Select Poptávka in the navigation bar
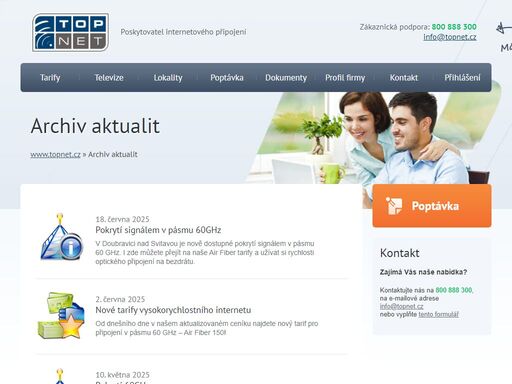The image size is (512, 384). point(227,78)
